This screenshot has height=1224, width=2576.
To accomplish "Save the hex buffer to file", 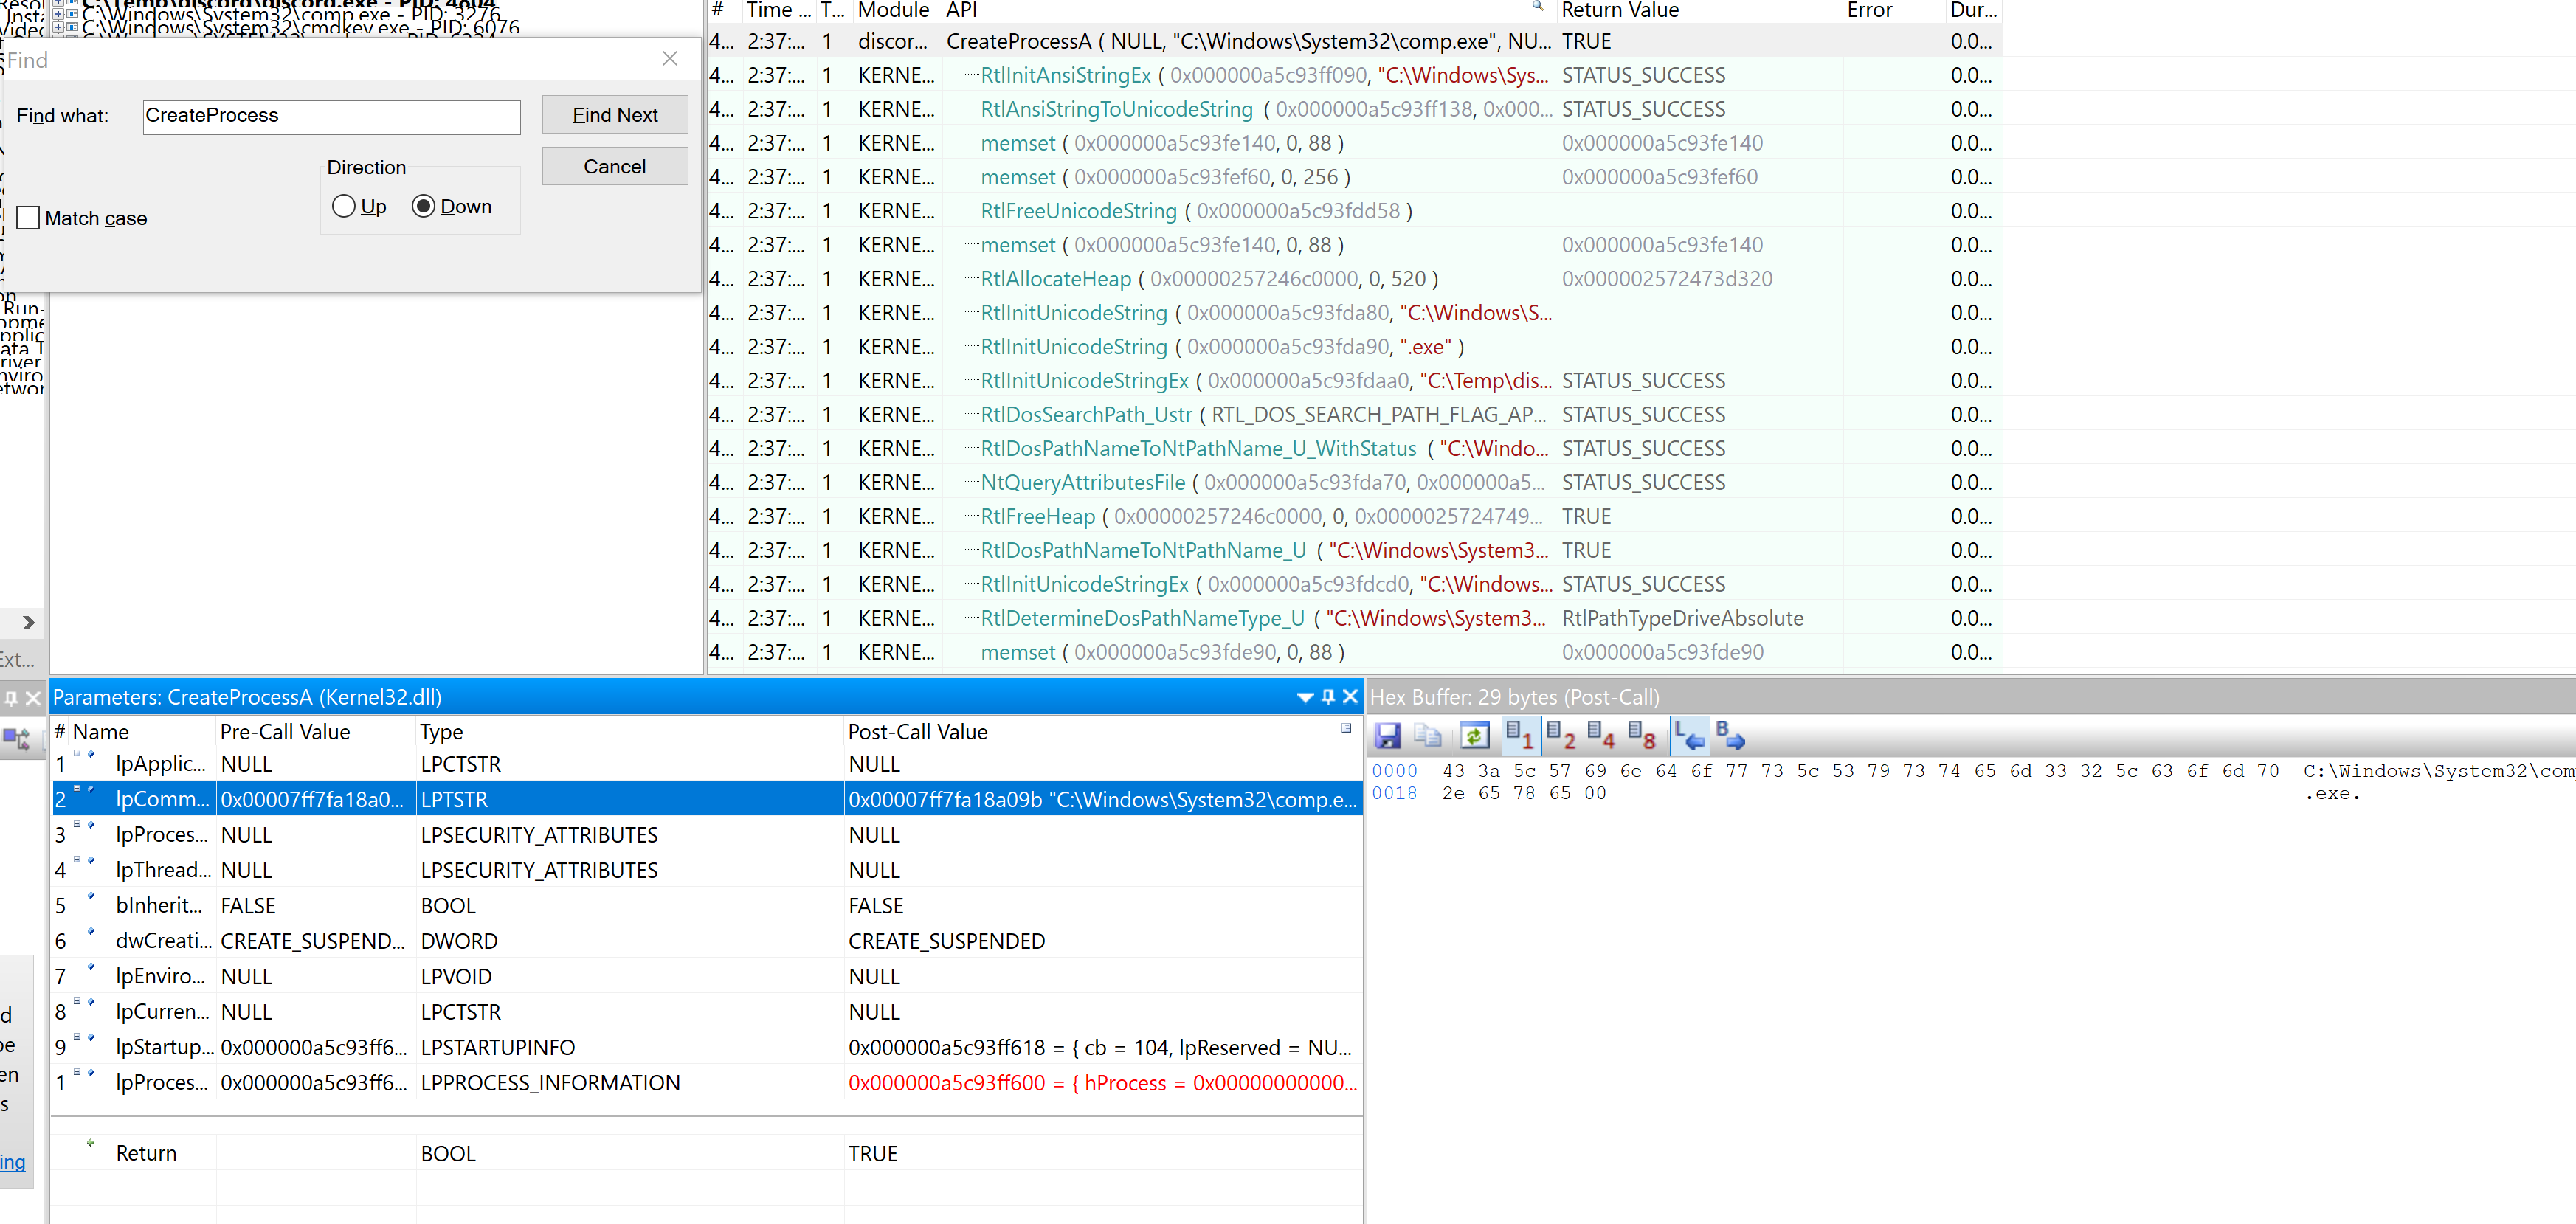I will click(x=1387, y=737).
